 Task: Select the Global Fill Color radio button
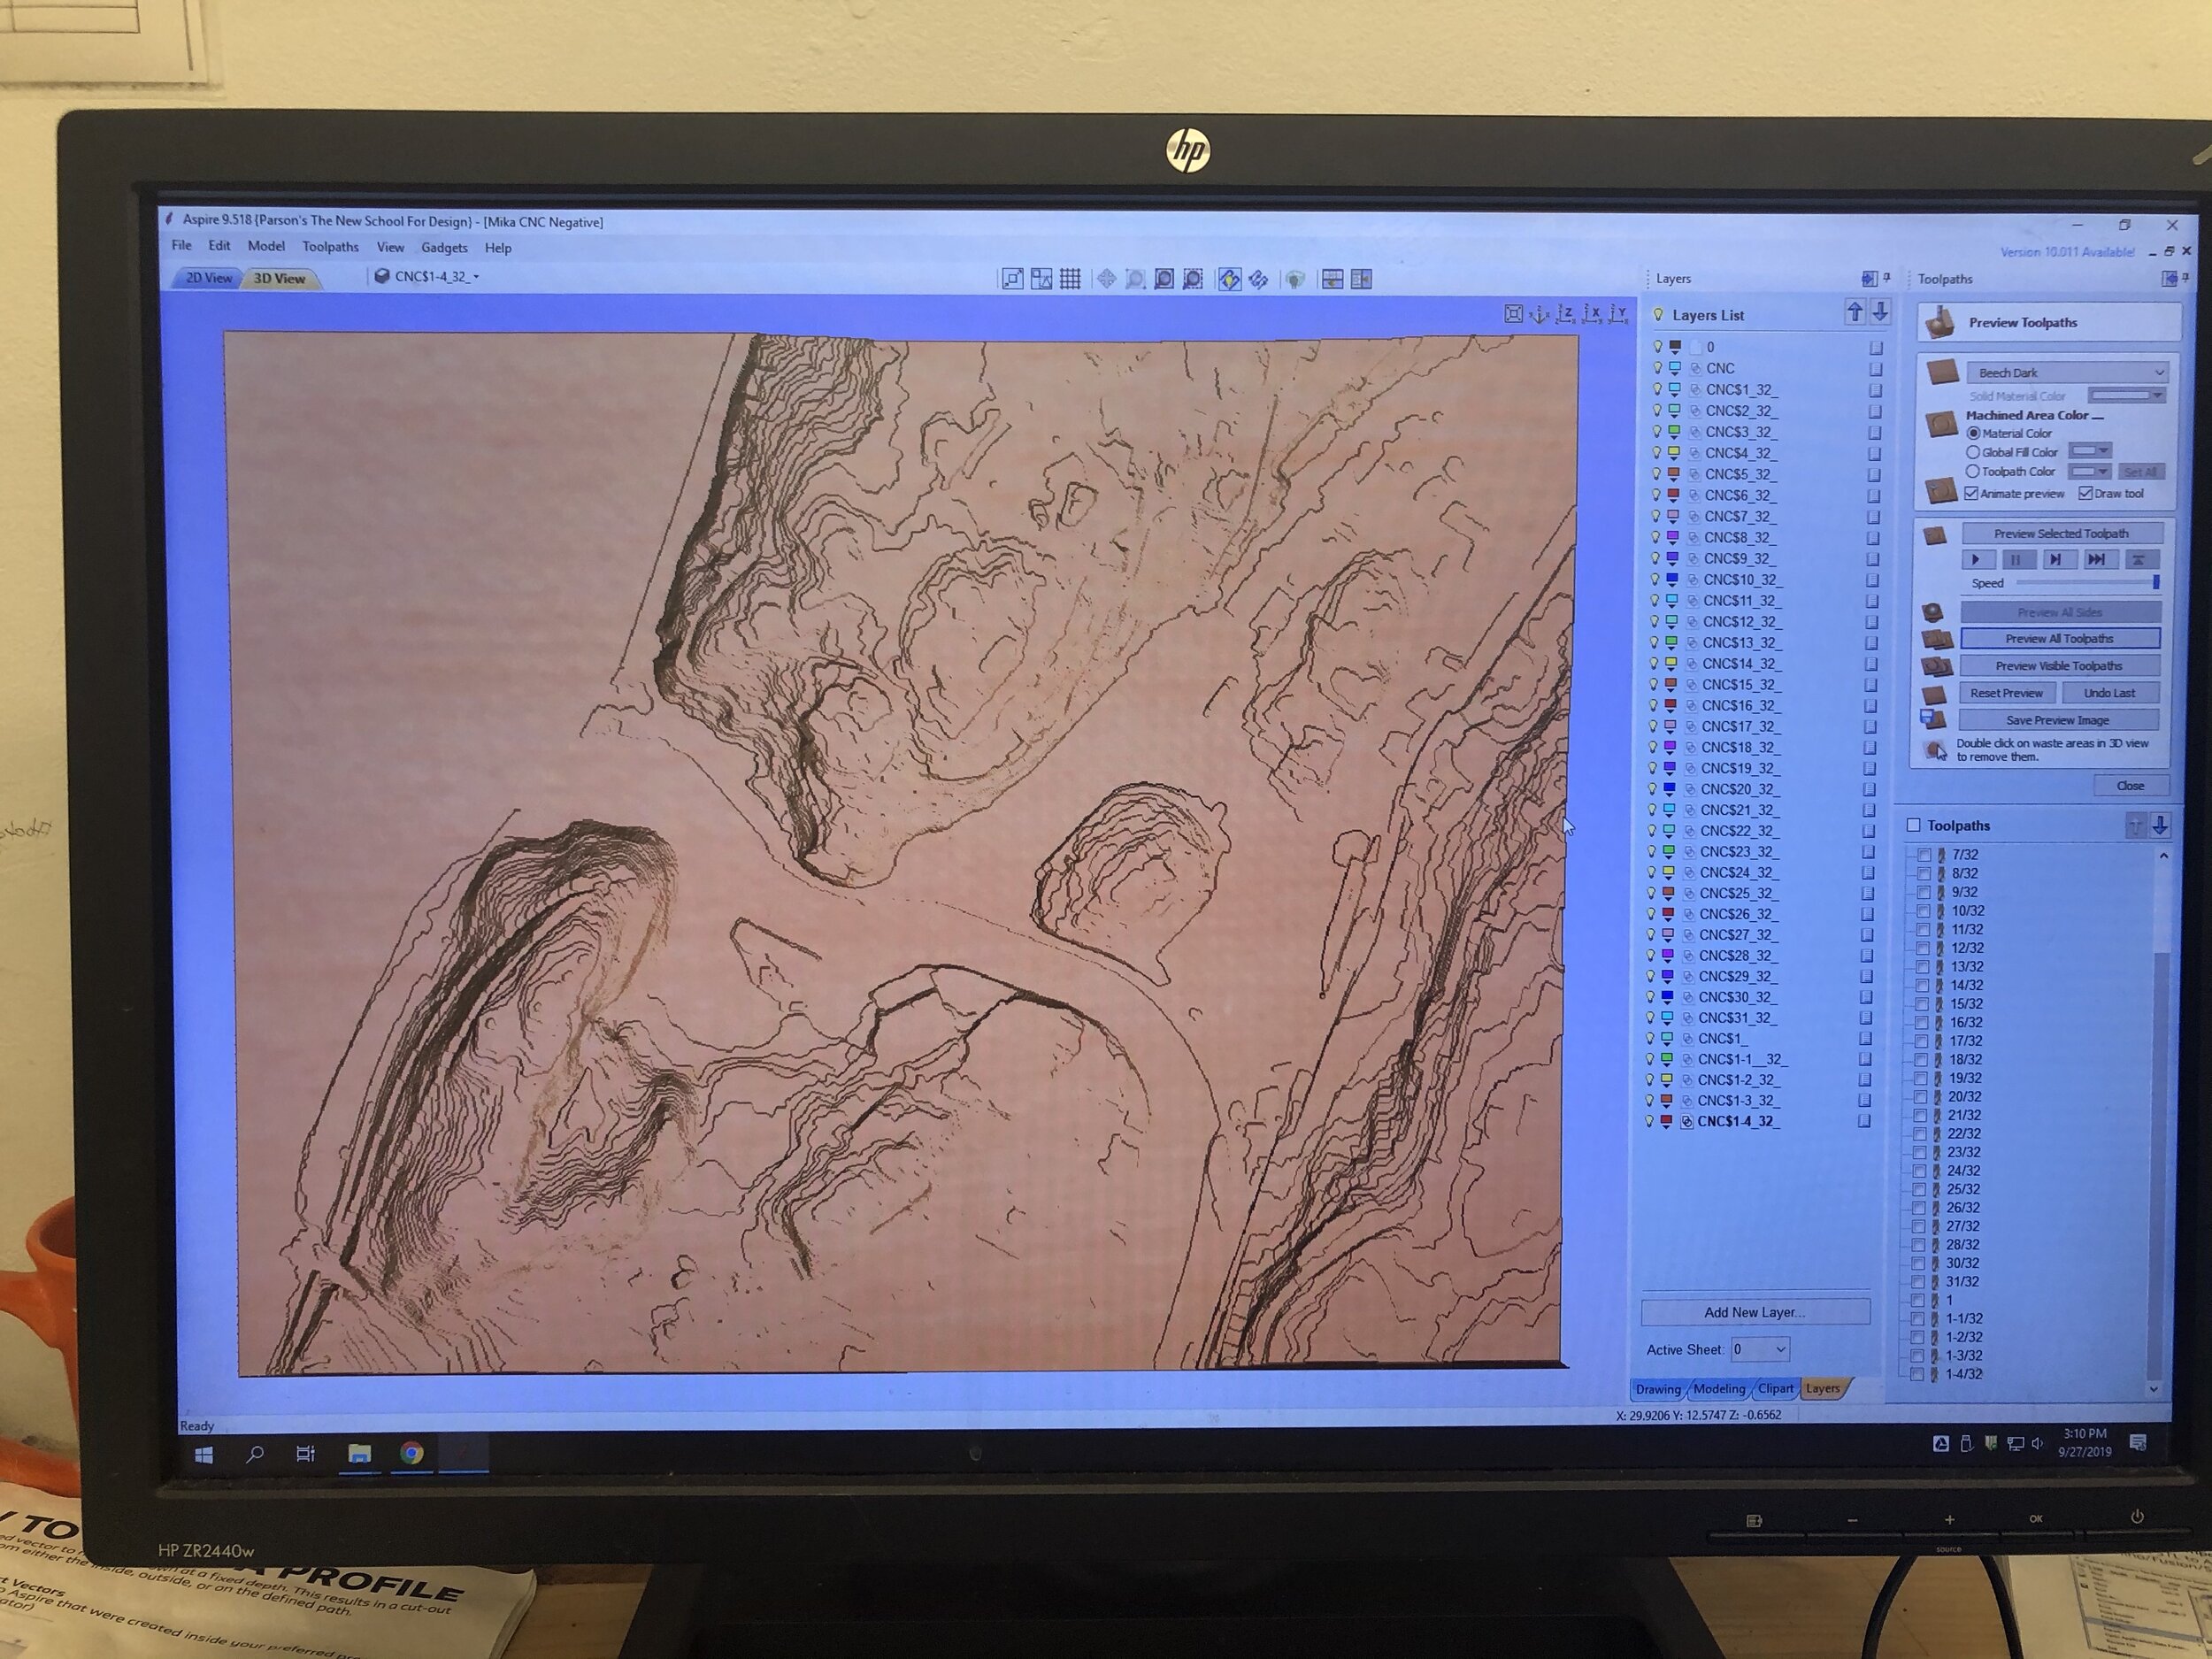tap(1973, 452)
